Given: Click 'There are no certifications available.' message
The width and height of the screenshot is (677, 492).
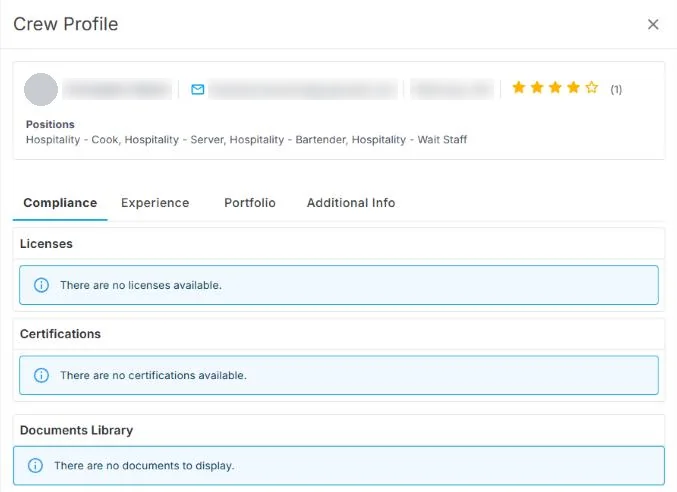Looking at the screenshot, I should [153, 375].
